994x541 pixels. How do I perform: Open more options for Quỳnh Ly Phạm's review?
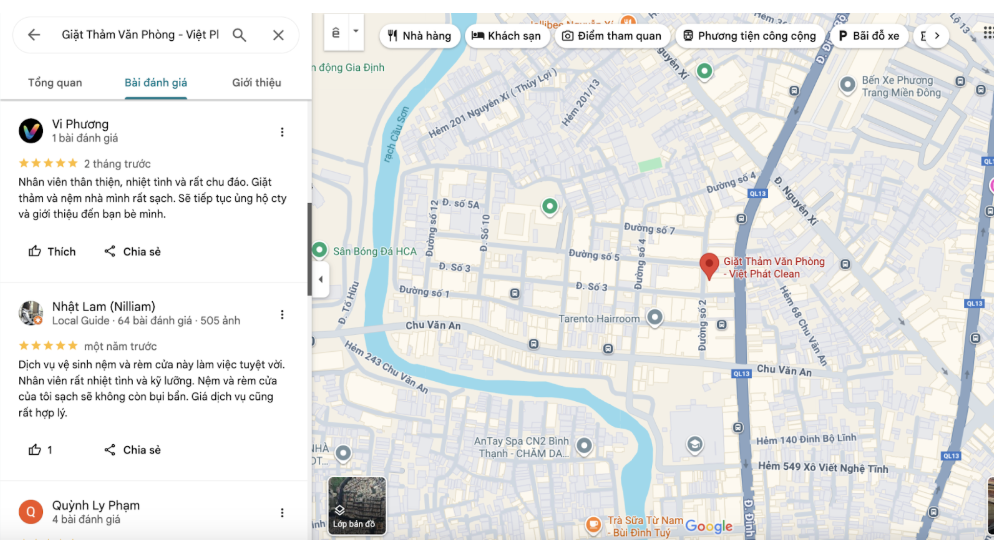pyautogui.click(x=282, y=513)
